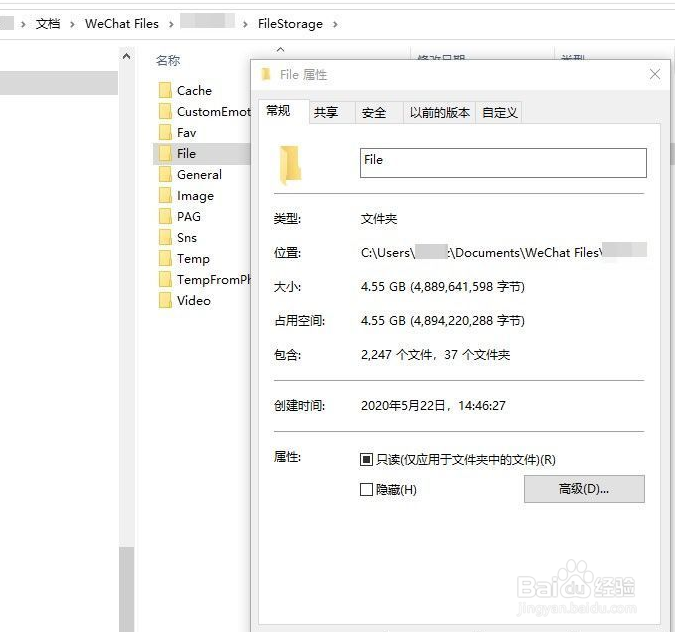Image resolution: width=675 pixels, height=632 pixels.
Task: Click the General folder name
Action: [x=199, y=175]
